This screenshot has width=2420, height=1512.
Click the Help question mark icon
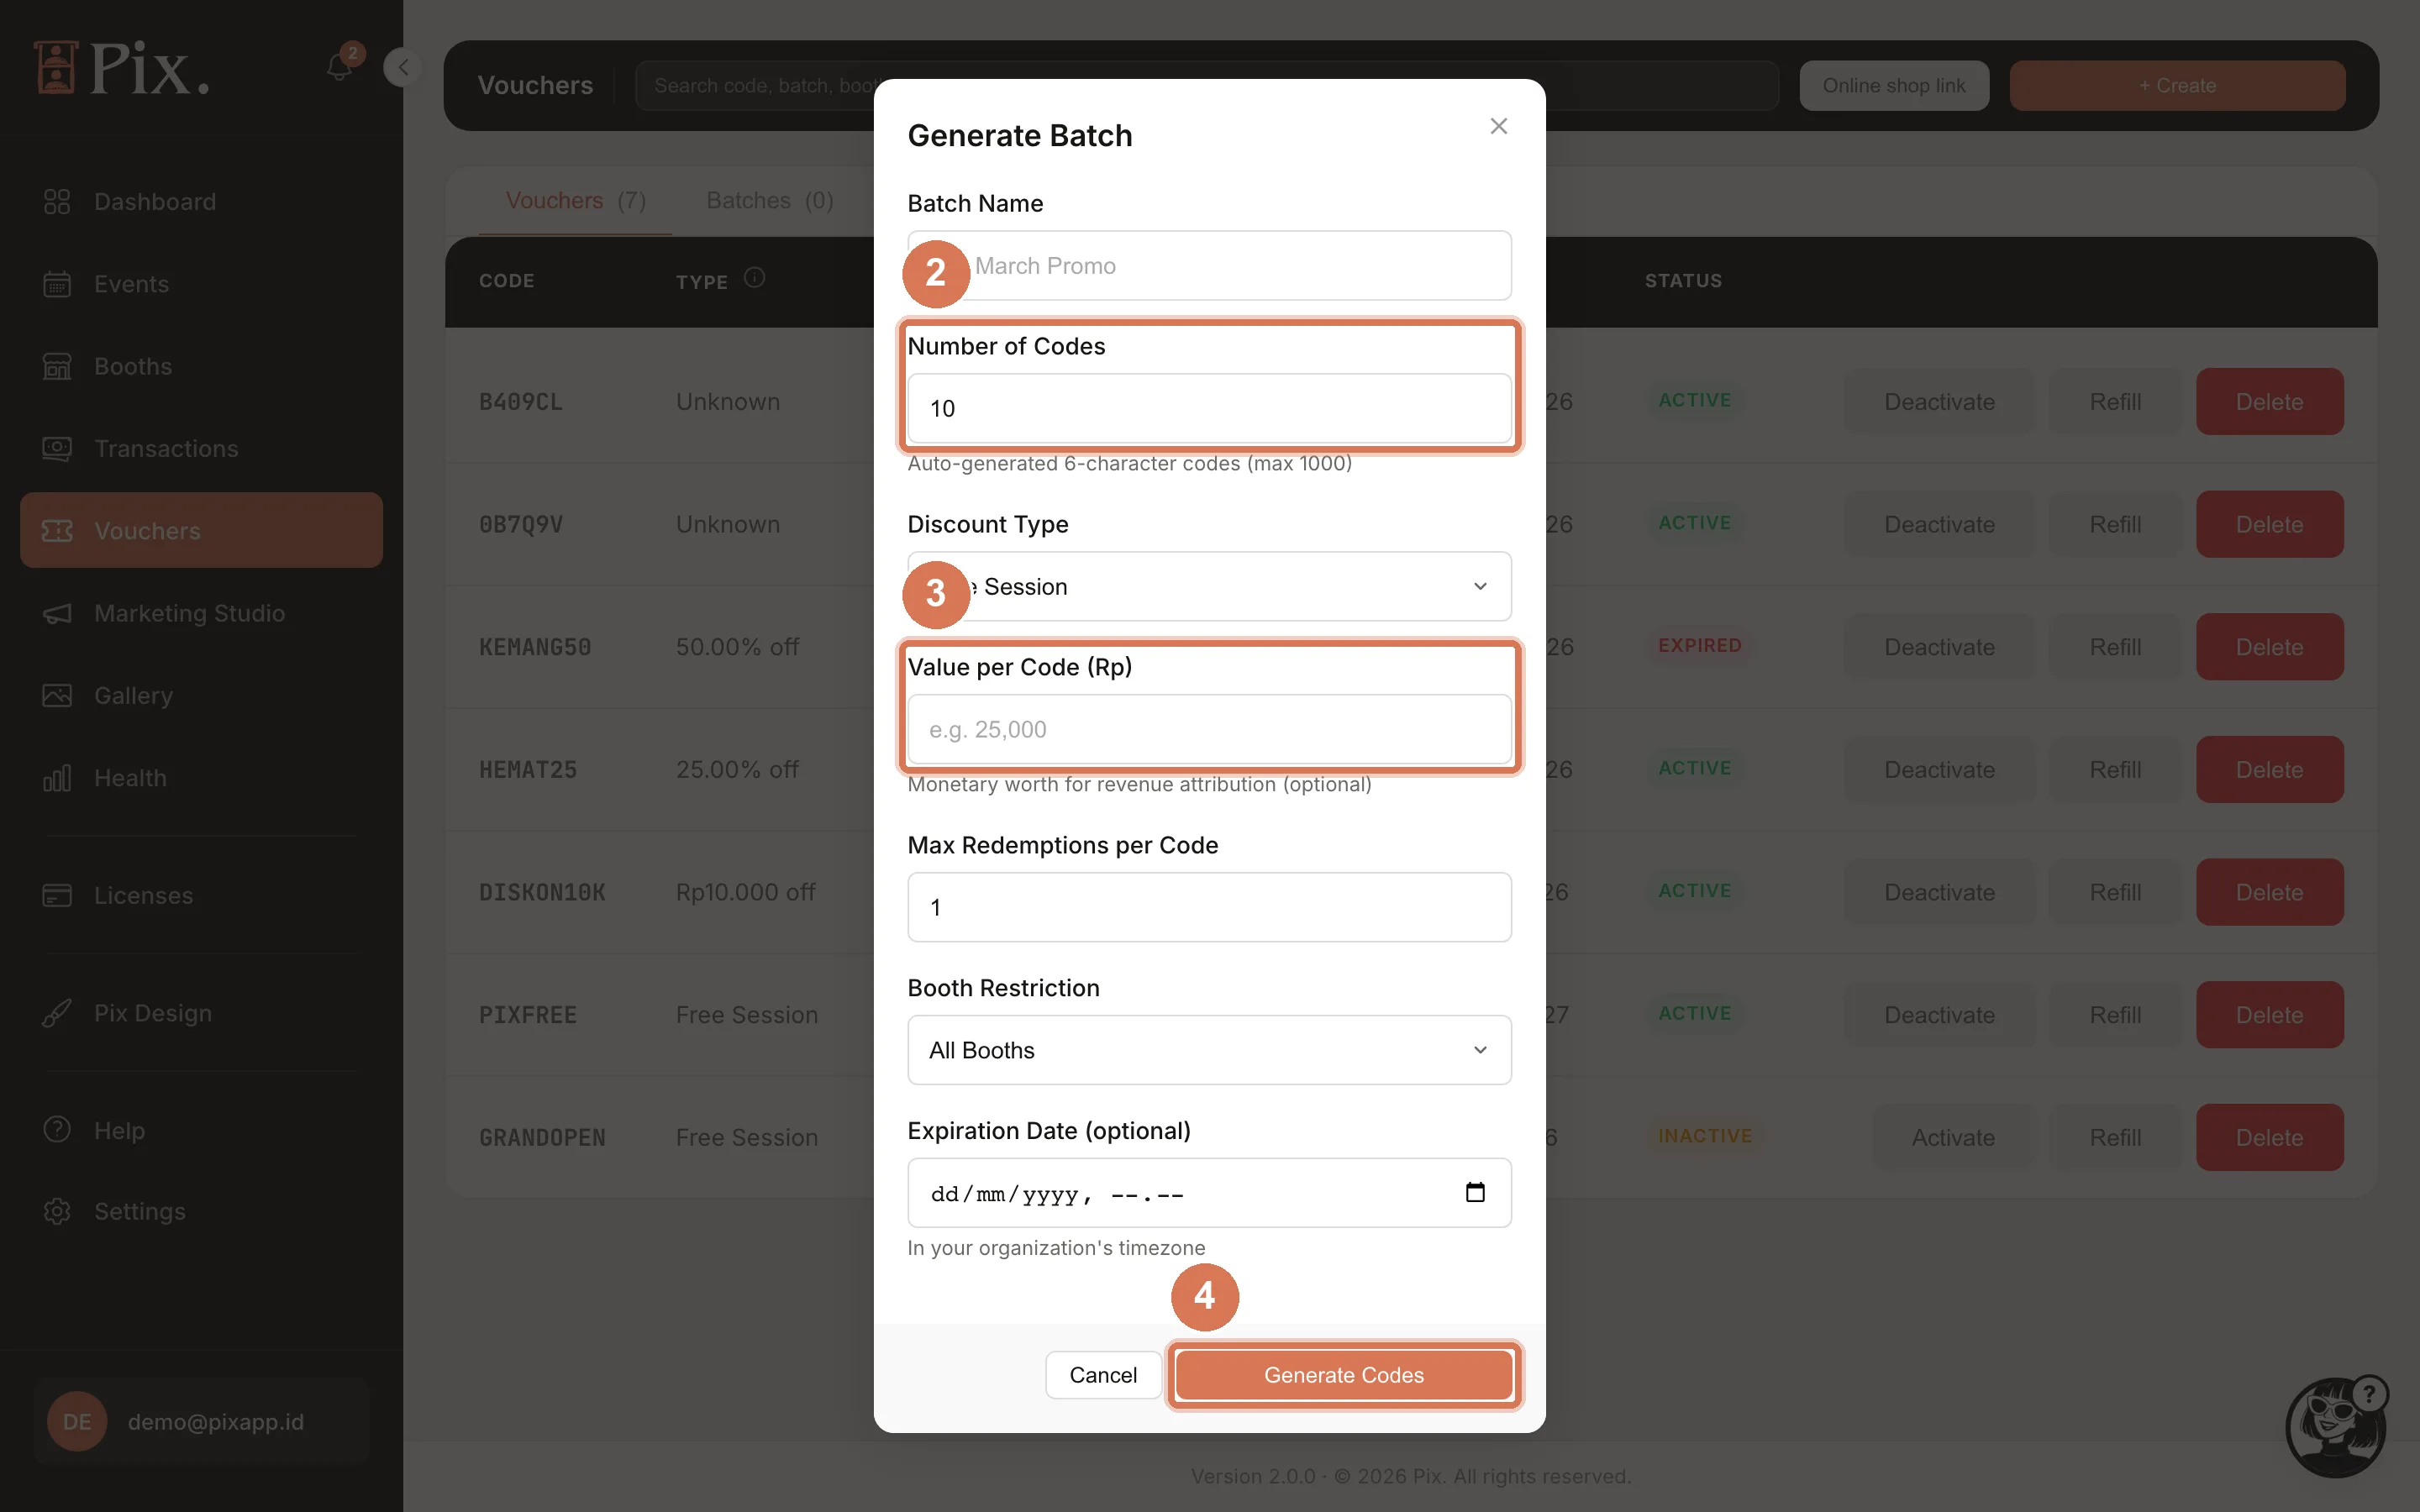click(x=57, y=1130)
